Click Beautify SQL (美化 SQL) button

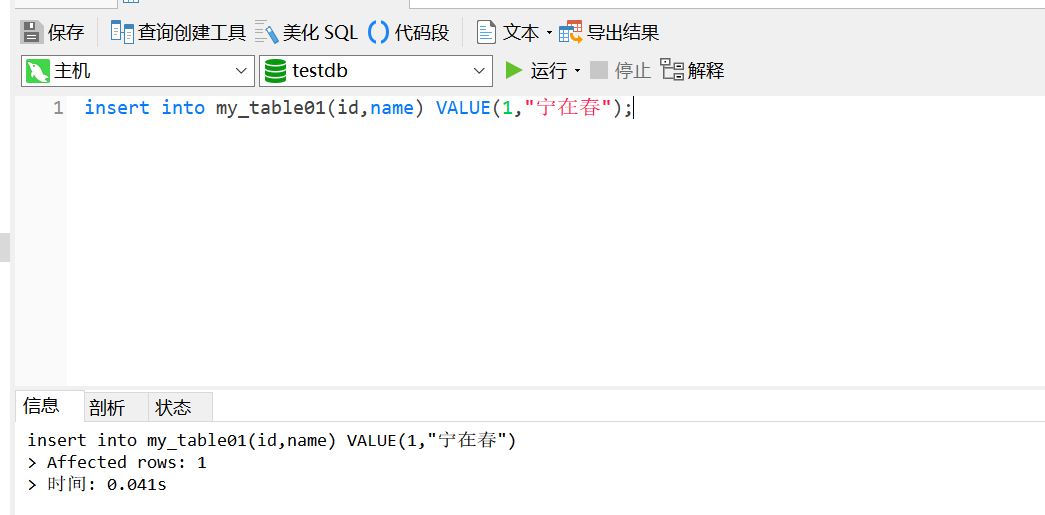tap(307, 32)
